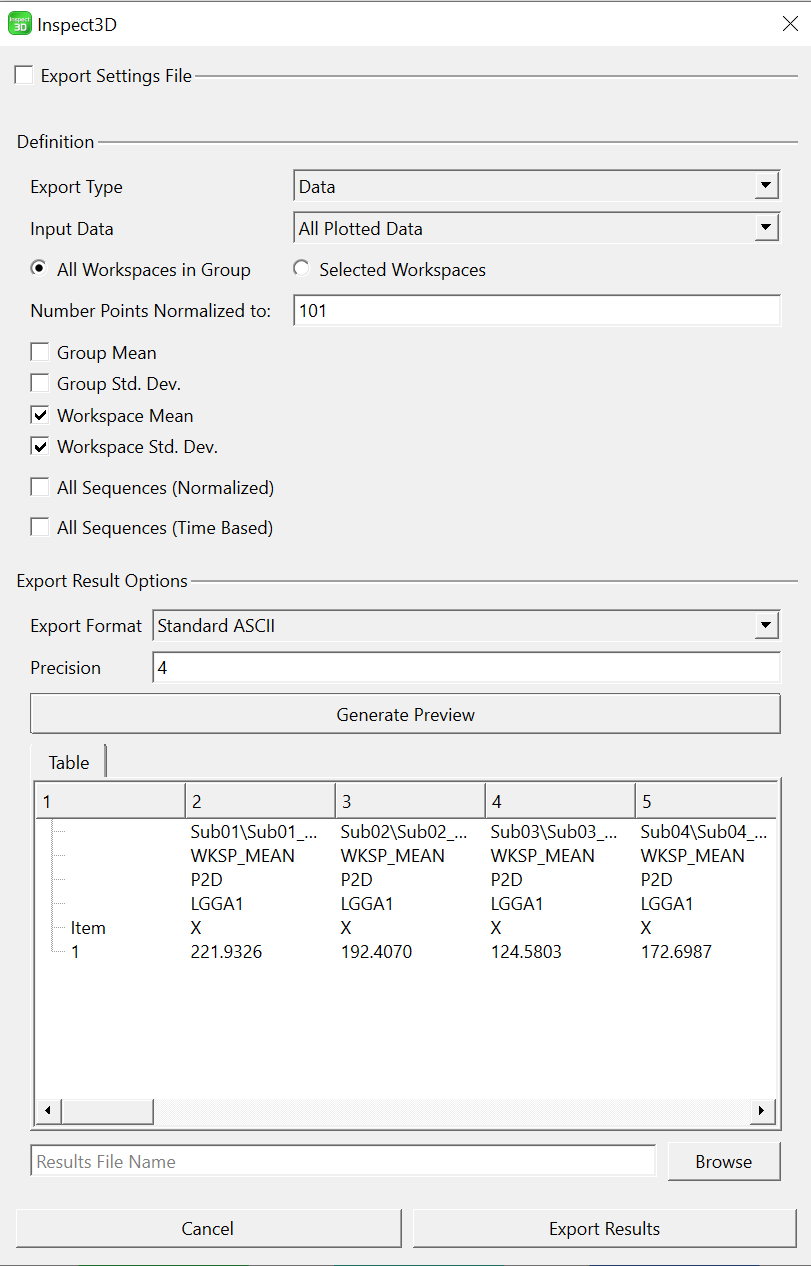Click Export Results button
The width and height of the screenshot is (811, 1266).
[605, 1229]
